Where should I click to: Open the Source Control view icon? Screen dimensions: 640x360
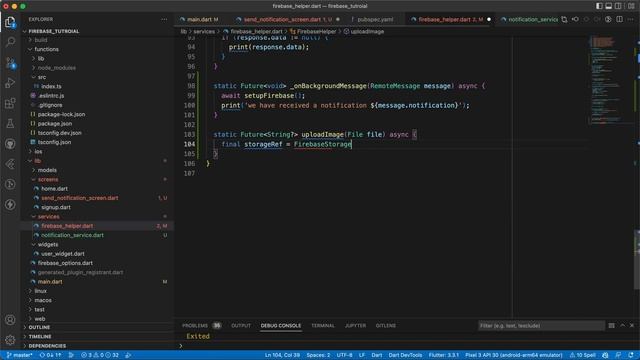[10, 62]
